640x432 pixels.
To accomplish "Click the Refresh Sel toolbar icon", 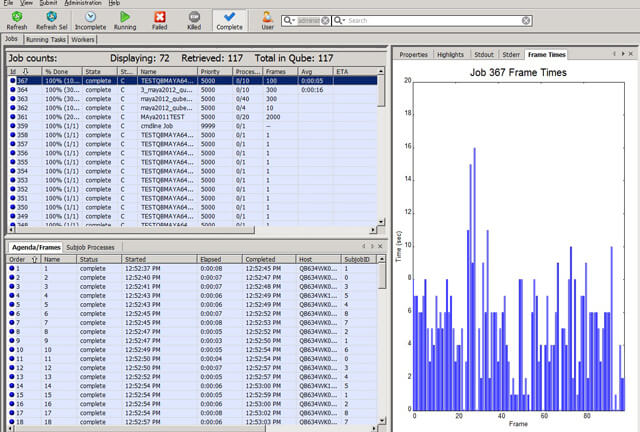I will tap(51, 20).
